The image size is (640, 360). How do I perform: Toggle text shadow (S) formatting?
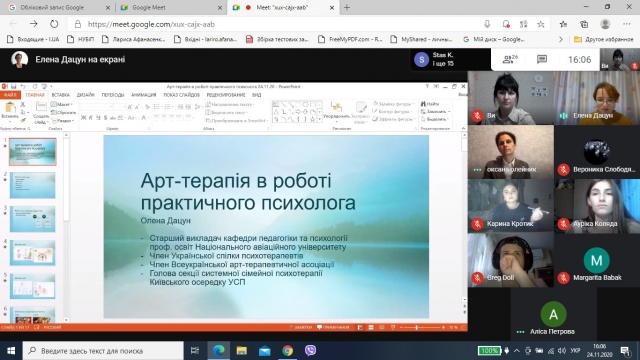[x=105, y=118]
